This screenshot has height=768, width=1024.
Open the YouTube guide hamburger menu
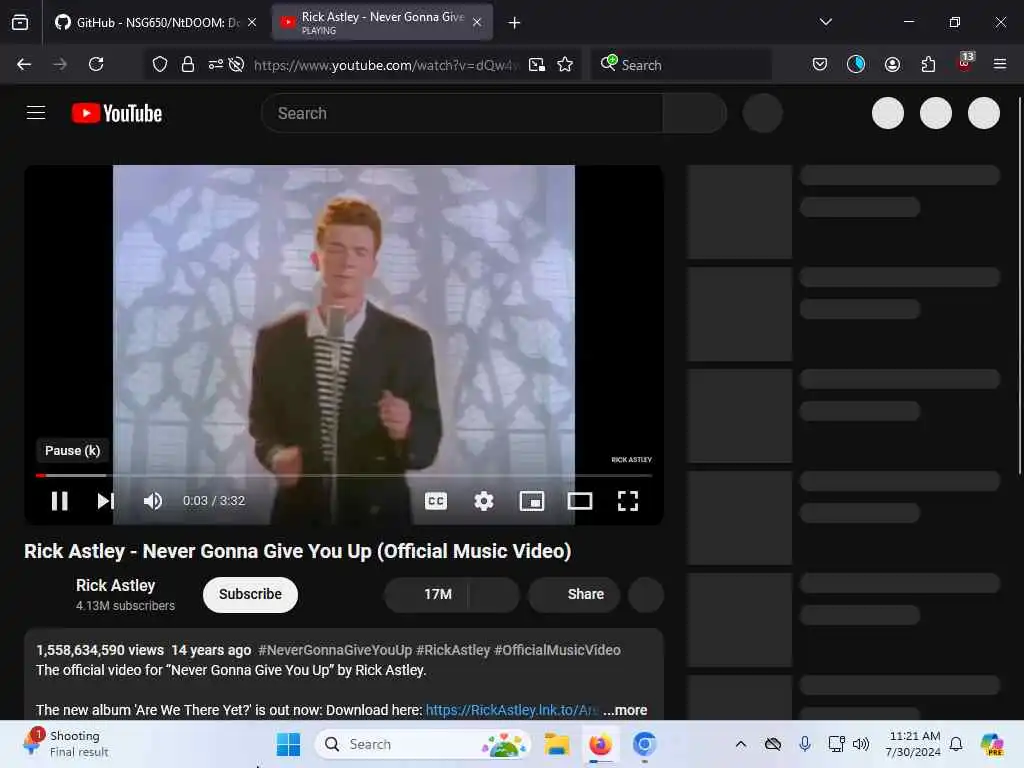pyautogui.click(x=36, y=113)
